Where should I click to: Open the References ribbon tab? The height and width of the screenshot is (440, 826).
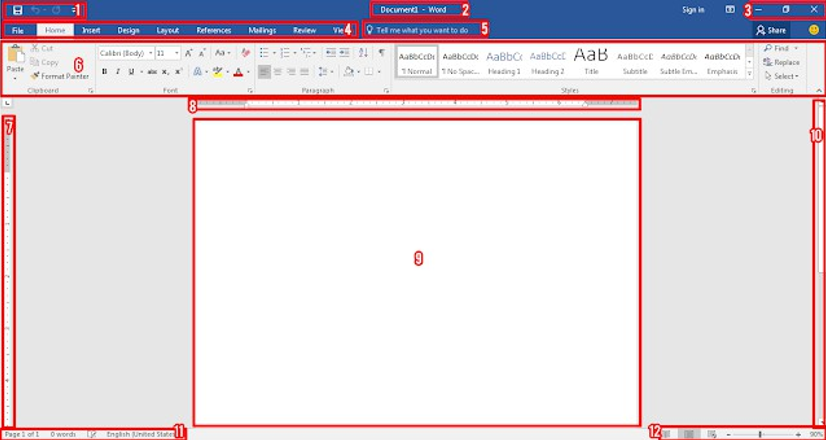[213, 30]
